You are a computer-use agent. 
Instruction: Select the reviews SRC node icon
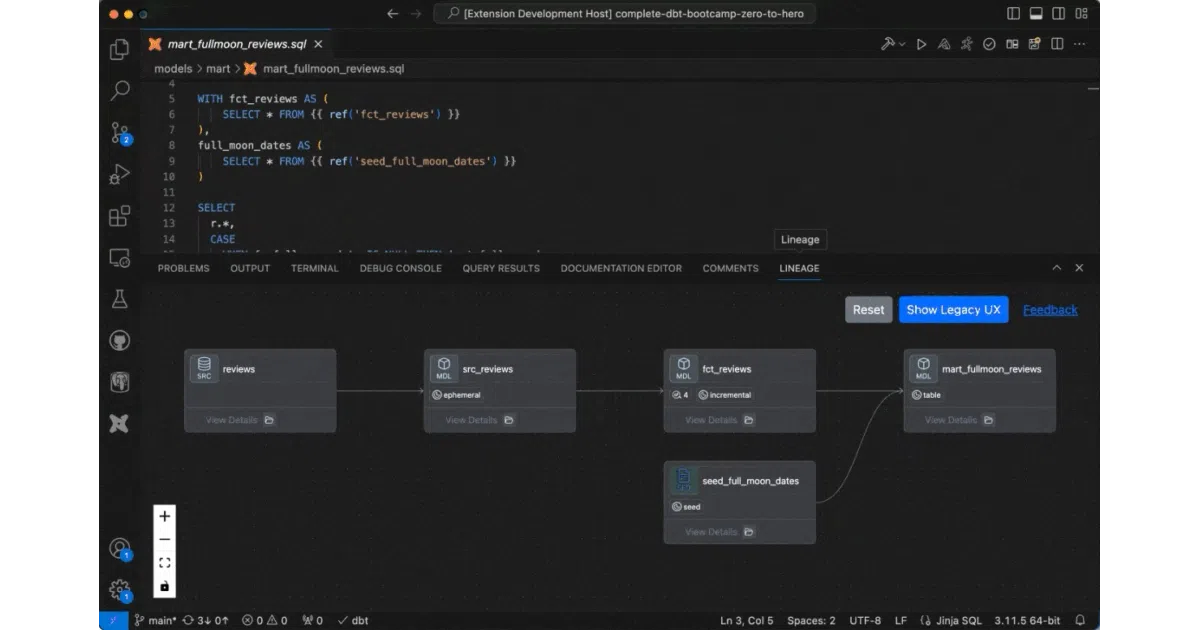tap(204, 368)
